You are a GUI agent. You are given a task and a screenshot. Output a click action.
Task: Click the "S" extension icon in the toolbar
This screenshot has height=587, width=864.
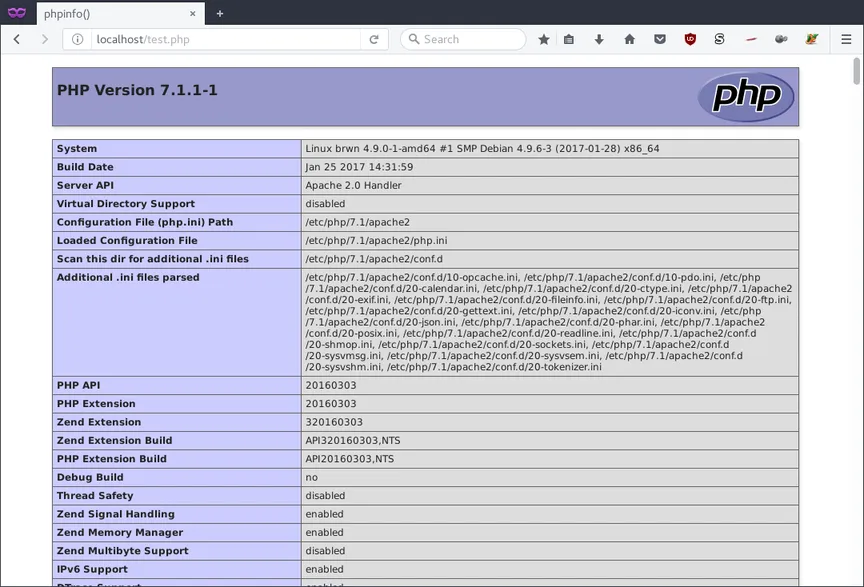pyautogui.click(x=719, y=39)
